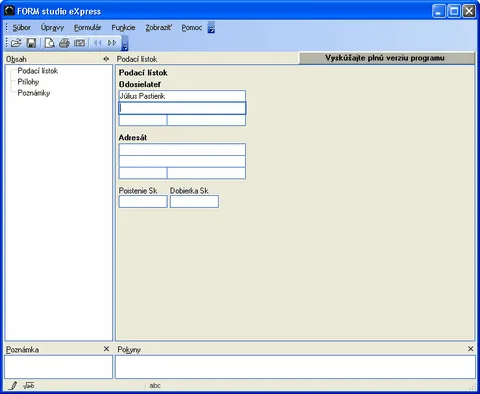
Task: Click the first Adresát line field
Action: point(182,149)
